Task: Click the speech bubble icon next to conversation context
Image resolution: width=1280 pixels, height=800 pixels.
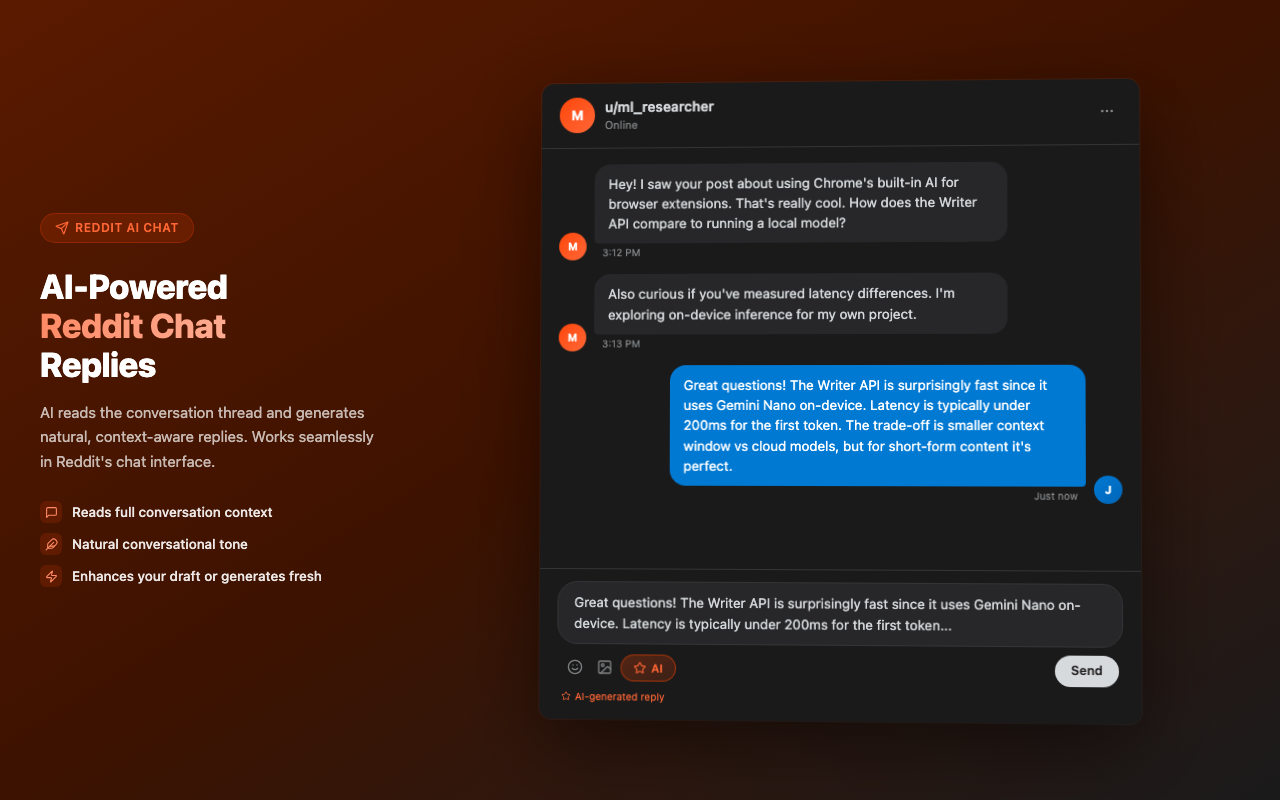Action: 51,512
